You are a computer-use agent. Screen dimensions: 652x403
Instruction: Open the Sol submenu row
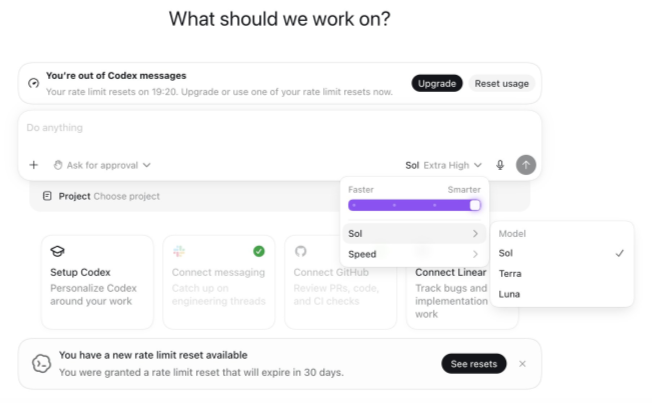[414, 234]
